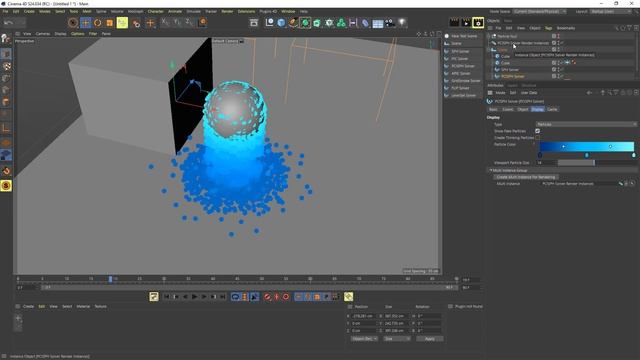Switch to the Basic tab in Attributes

493,109
